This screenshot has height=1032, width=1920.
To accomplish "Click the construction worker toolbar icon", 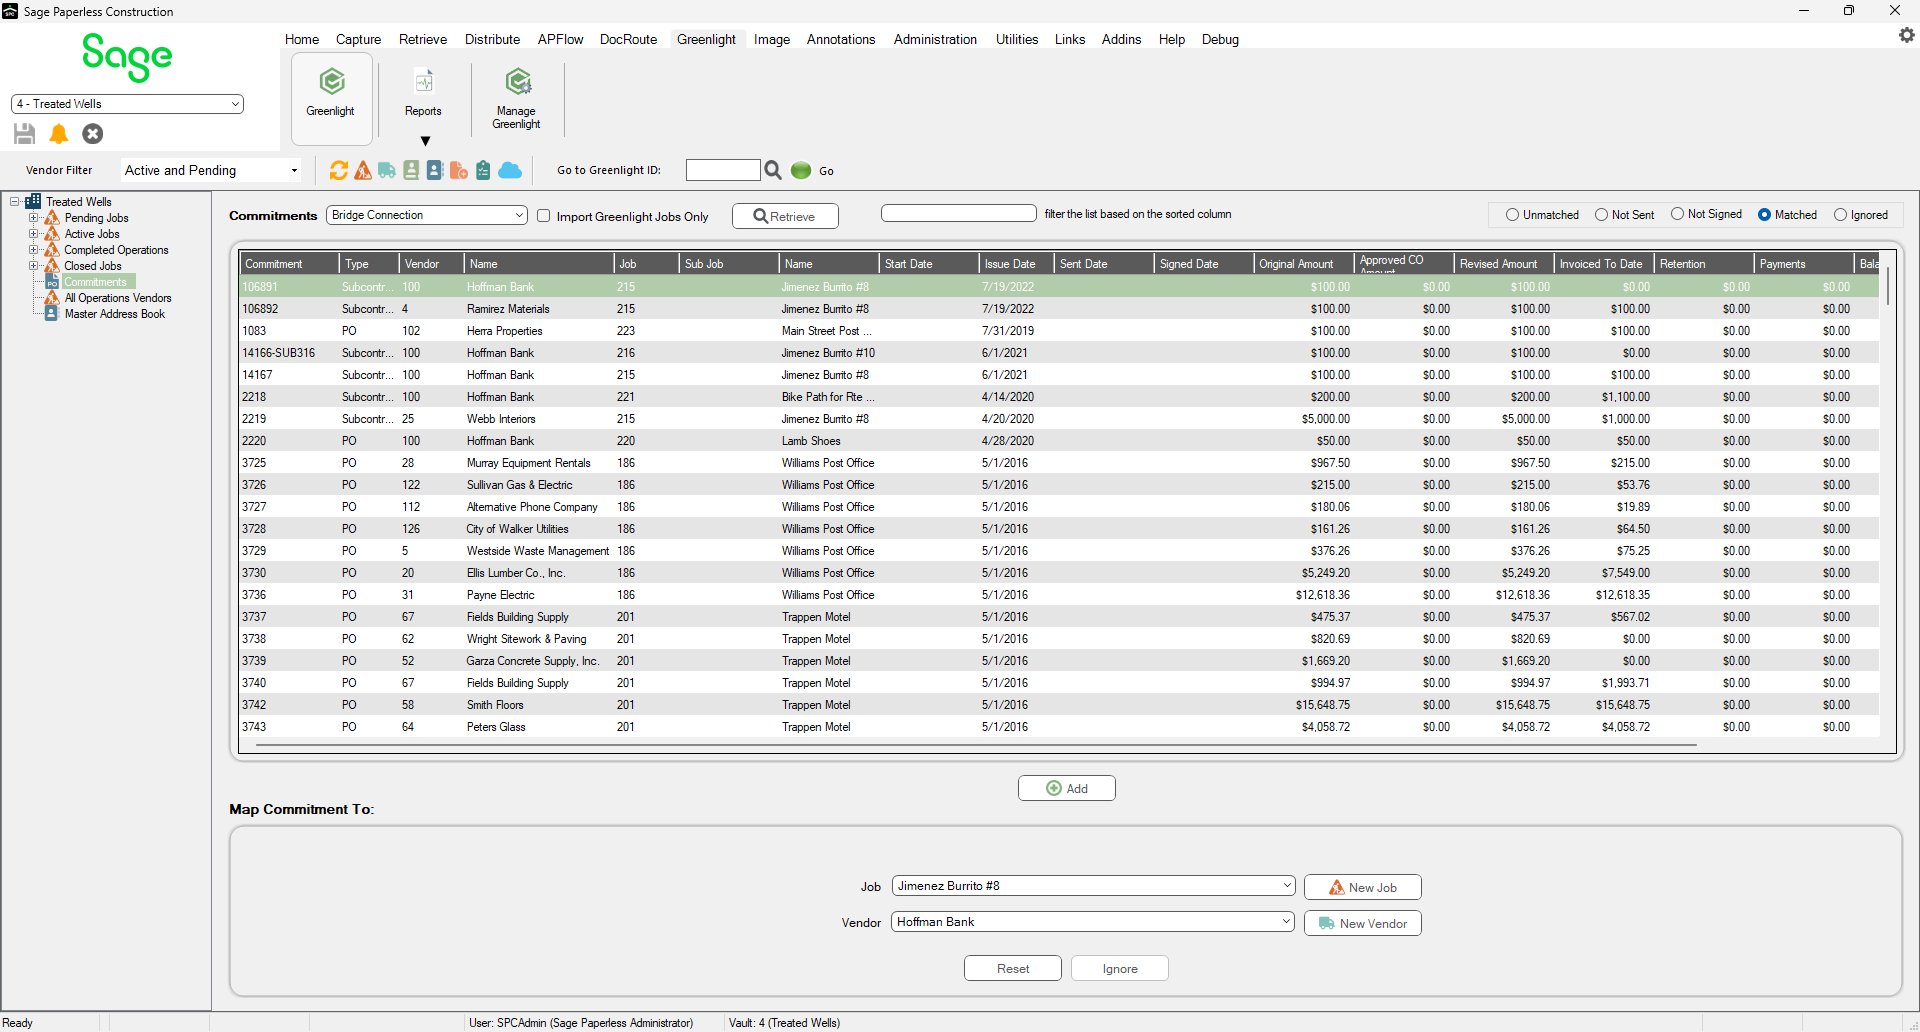I will 363,170.
